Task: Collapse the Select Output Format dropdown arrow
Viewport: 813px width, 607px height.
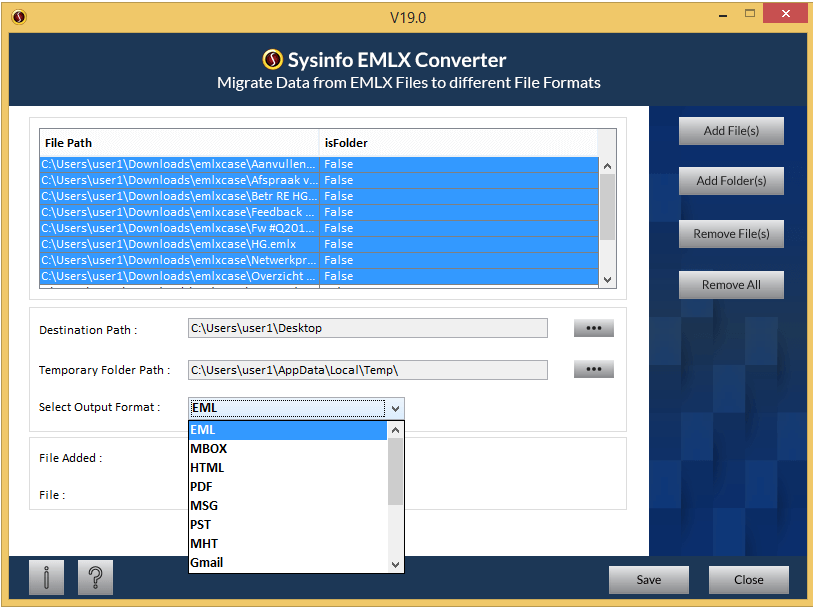Action: click(x=395, y=408)
